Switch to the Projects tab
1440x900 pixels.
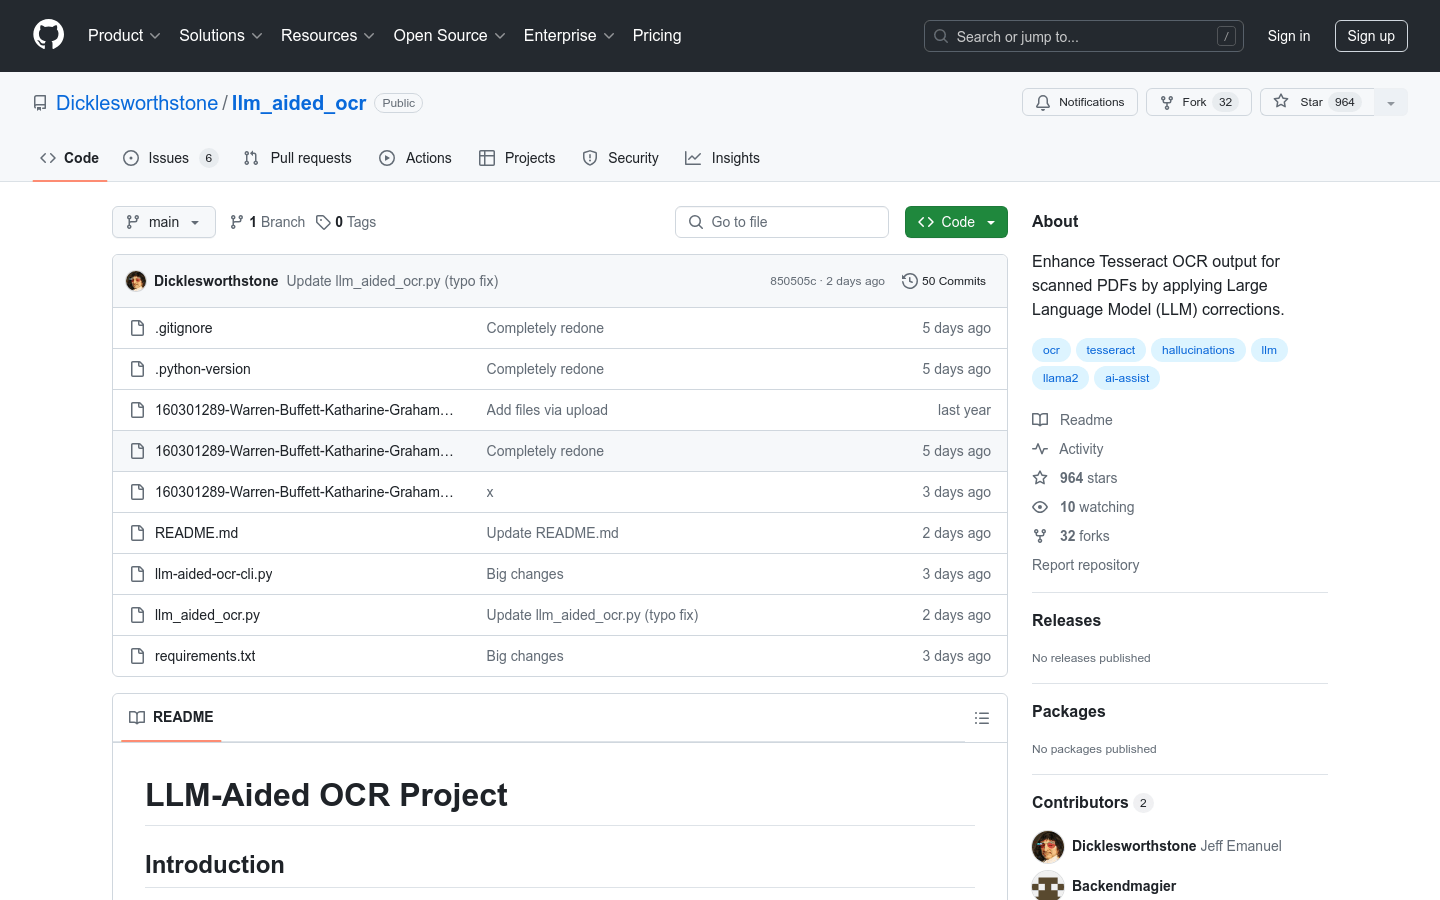pyautogui.click(x=517, y=158)
